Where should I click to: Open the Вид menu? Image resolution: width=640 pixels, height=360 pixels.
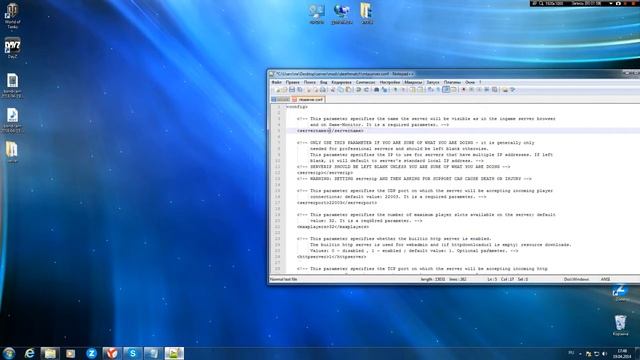pos(323,82)
